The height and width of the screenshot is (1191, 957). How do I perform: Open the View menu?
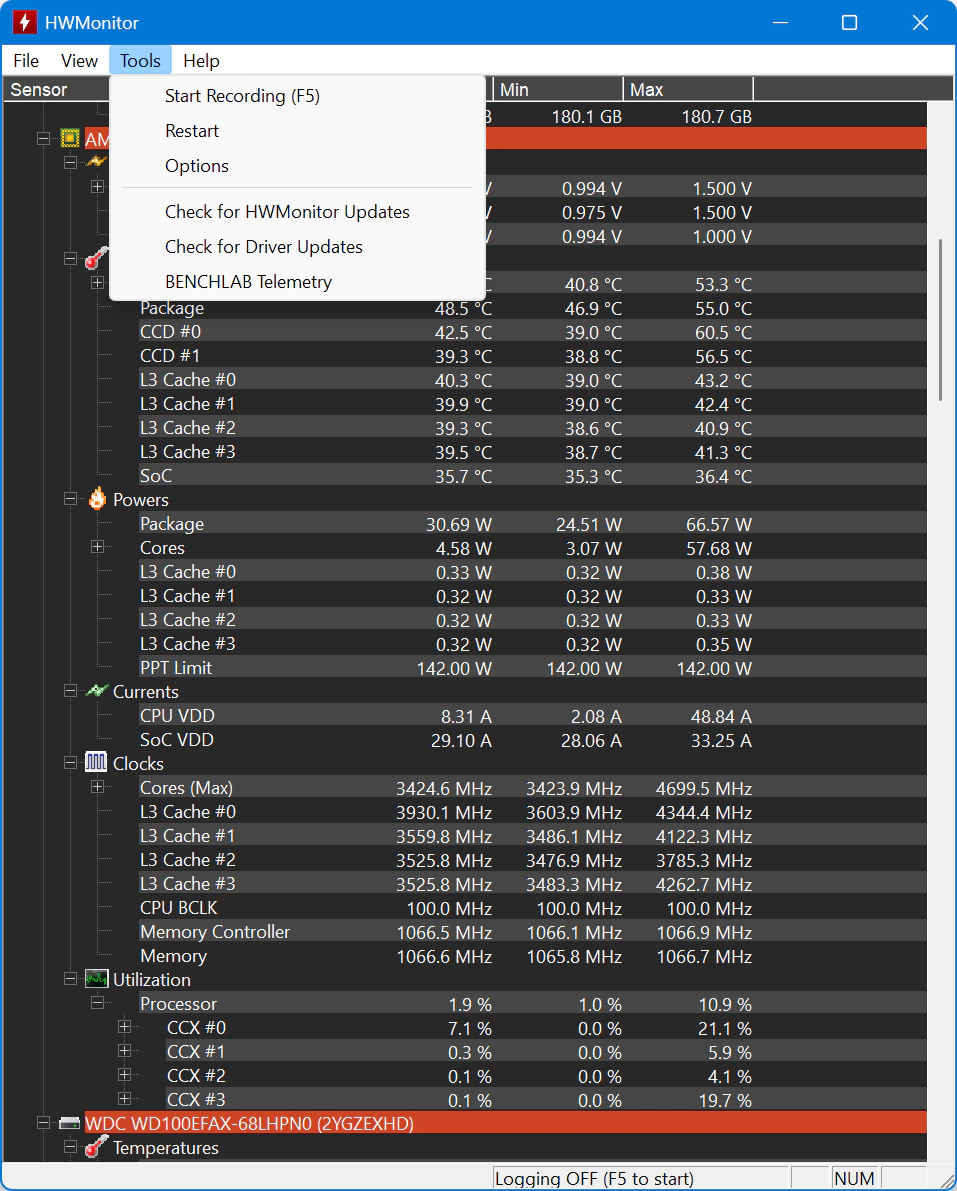tap(79, 61)
